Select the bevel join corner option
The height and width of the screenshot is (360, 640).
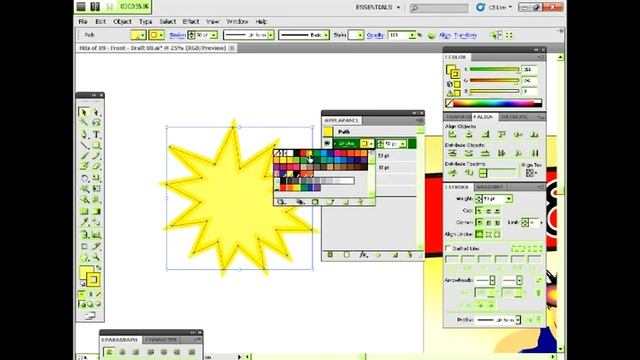497,222
